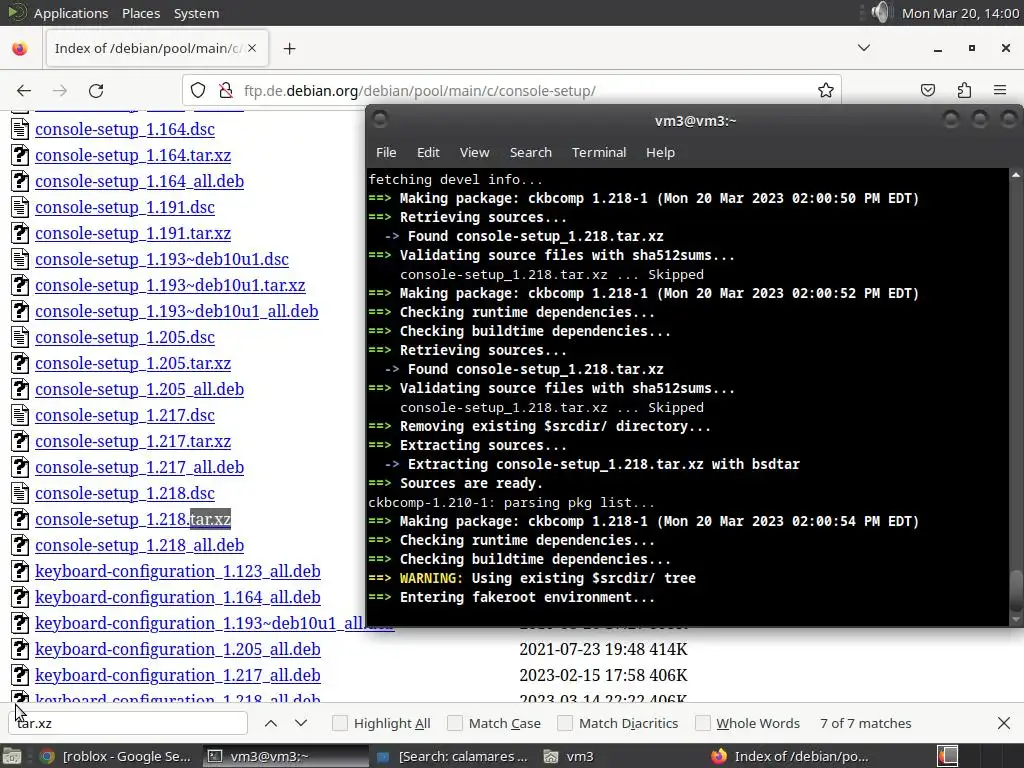Close the Index of /debian/pool tab
The width and height of the screenshot is (1024, 768).
tap(252, 48)
